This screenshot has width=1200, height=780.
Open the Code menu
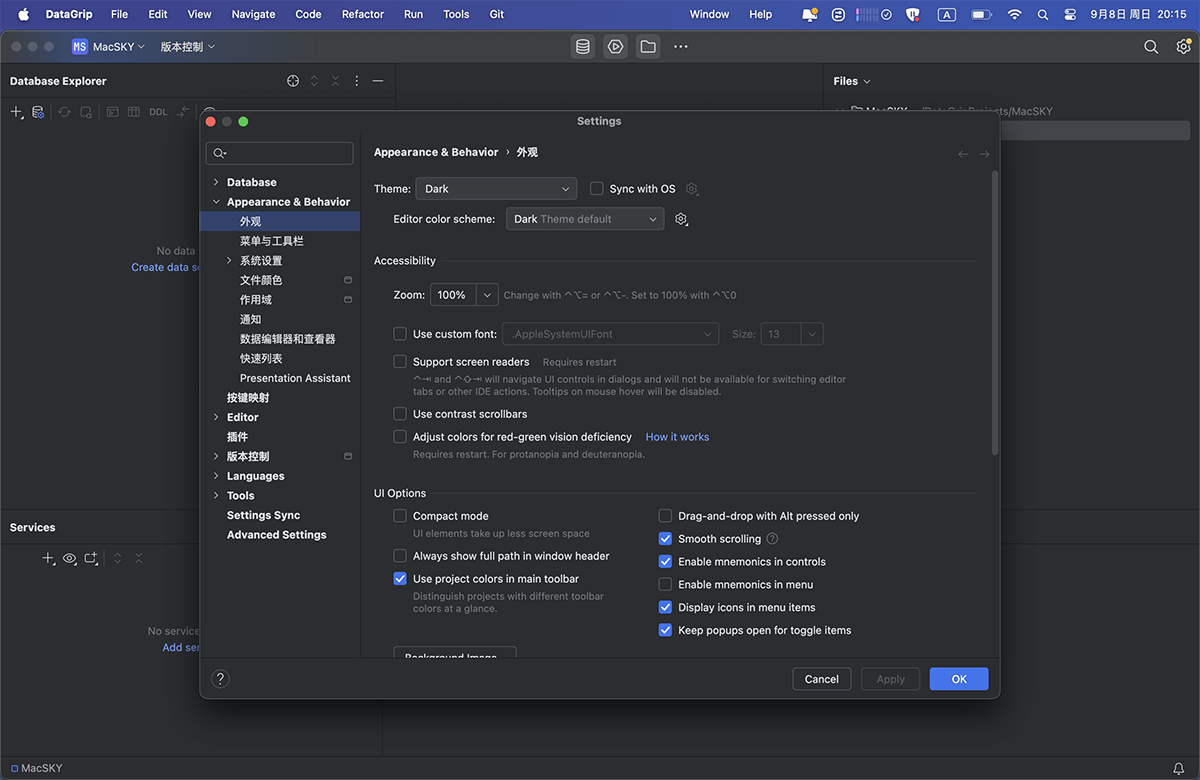coord(308,14)
